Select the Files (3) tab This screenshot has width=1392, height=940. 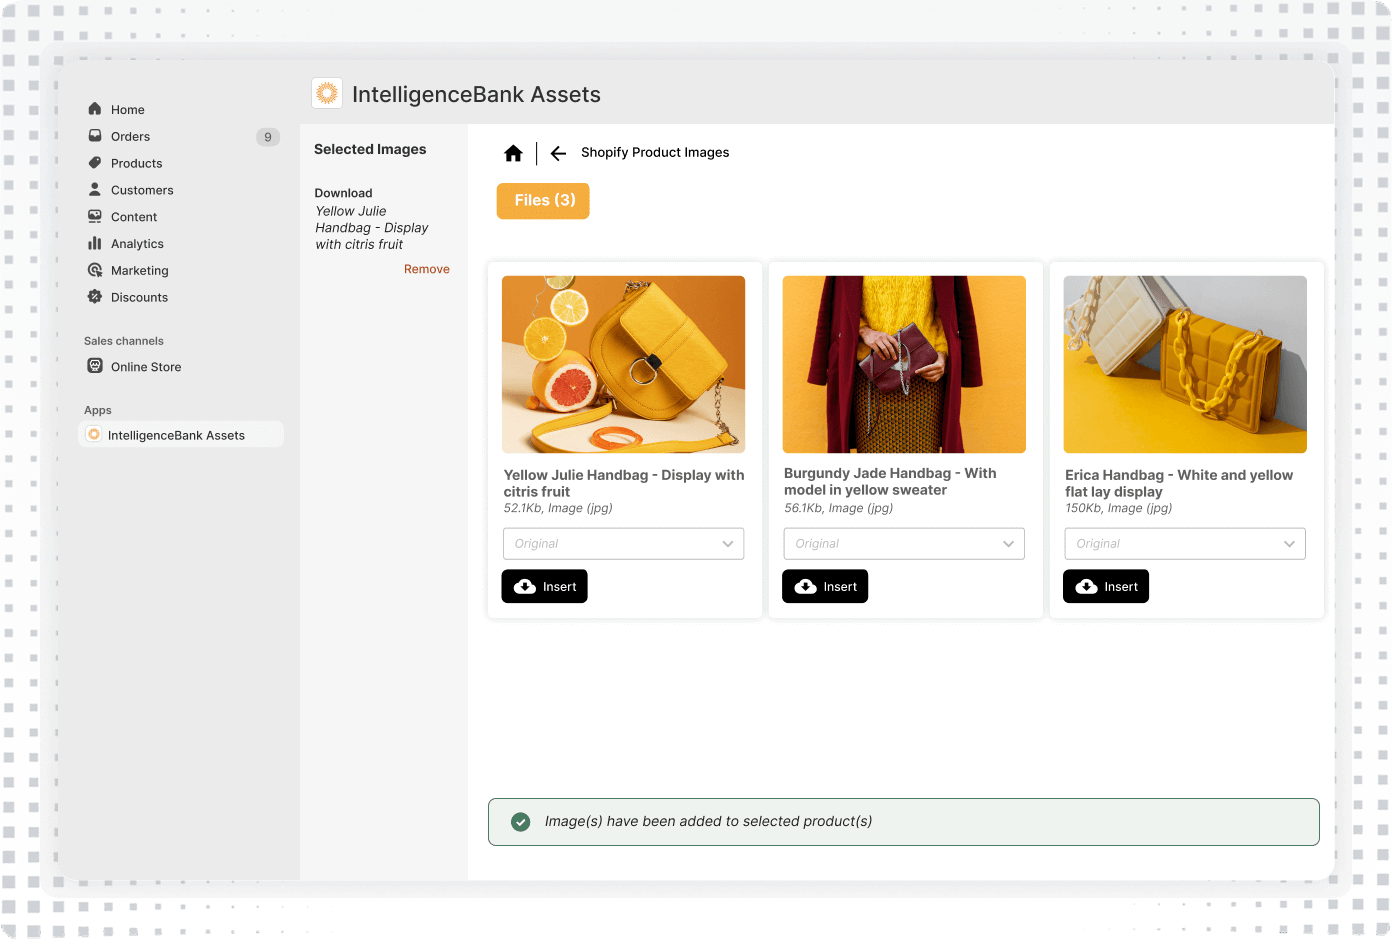click(543, 201)
